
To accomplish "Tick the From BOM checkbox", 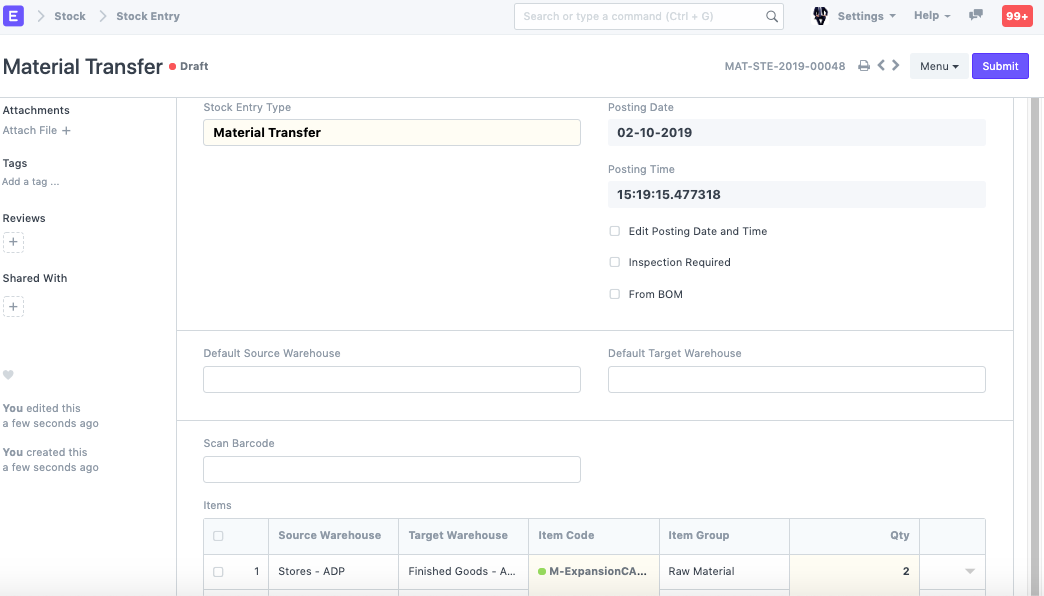I will click(615, 294).
